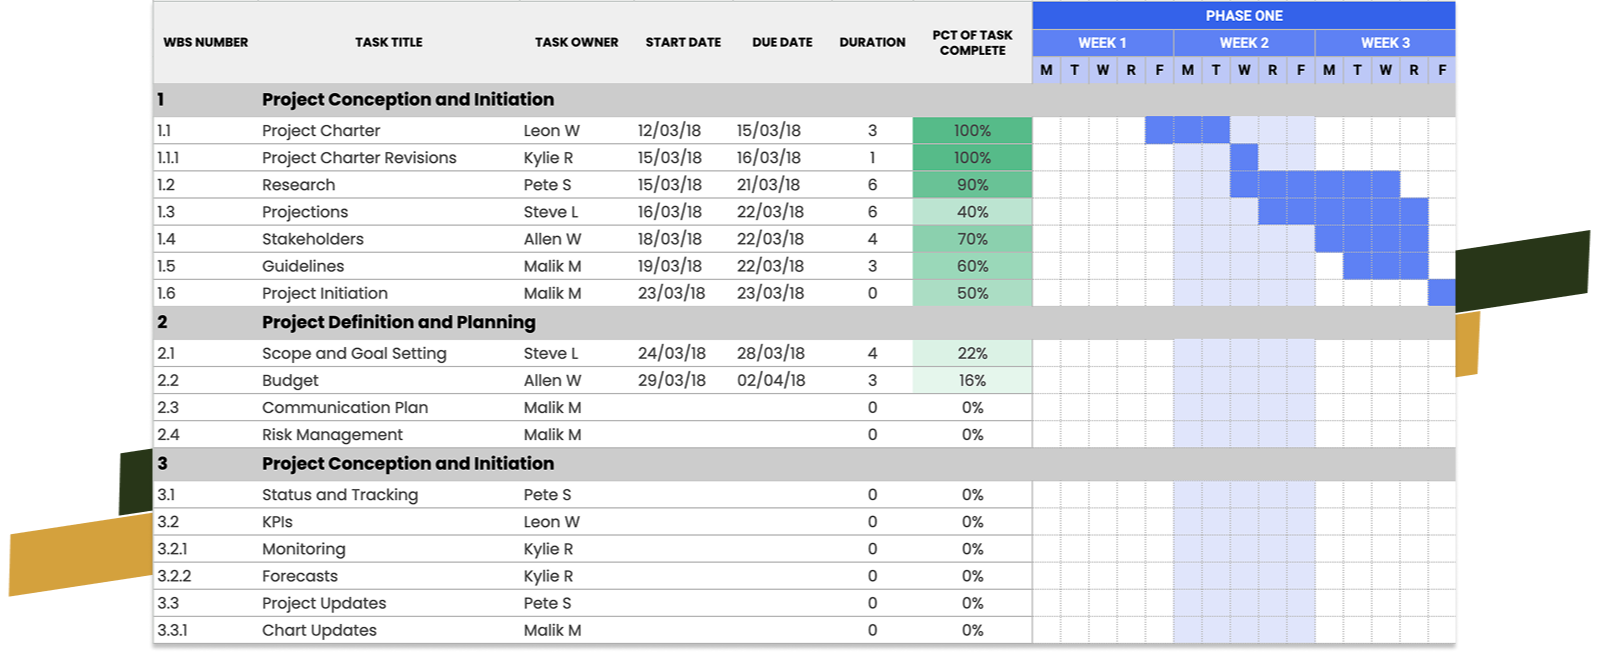Click the duration cell for Scope and Goal Setting
Screen dimensions: 1601x652
coord(872,353)
